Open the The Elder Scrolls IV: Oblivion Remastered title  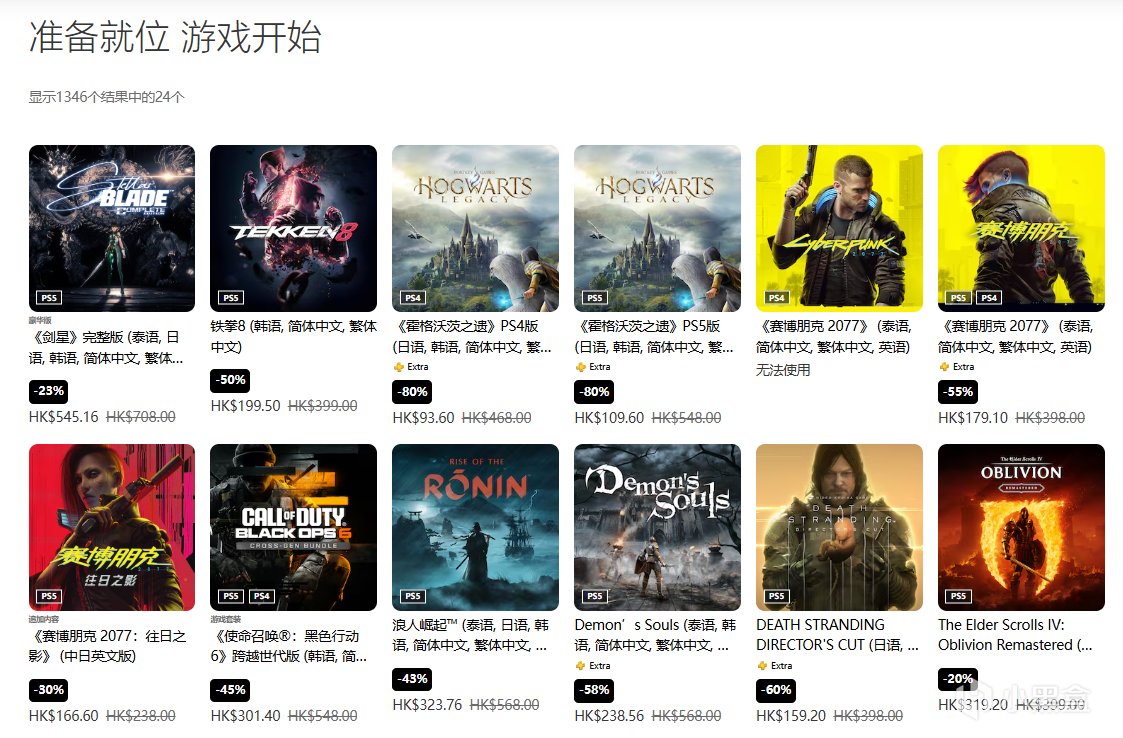coord(1015,635)
